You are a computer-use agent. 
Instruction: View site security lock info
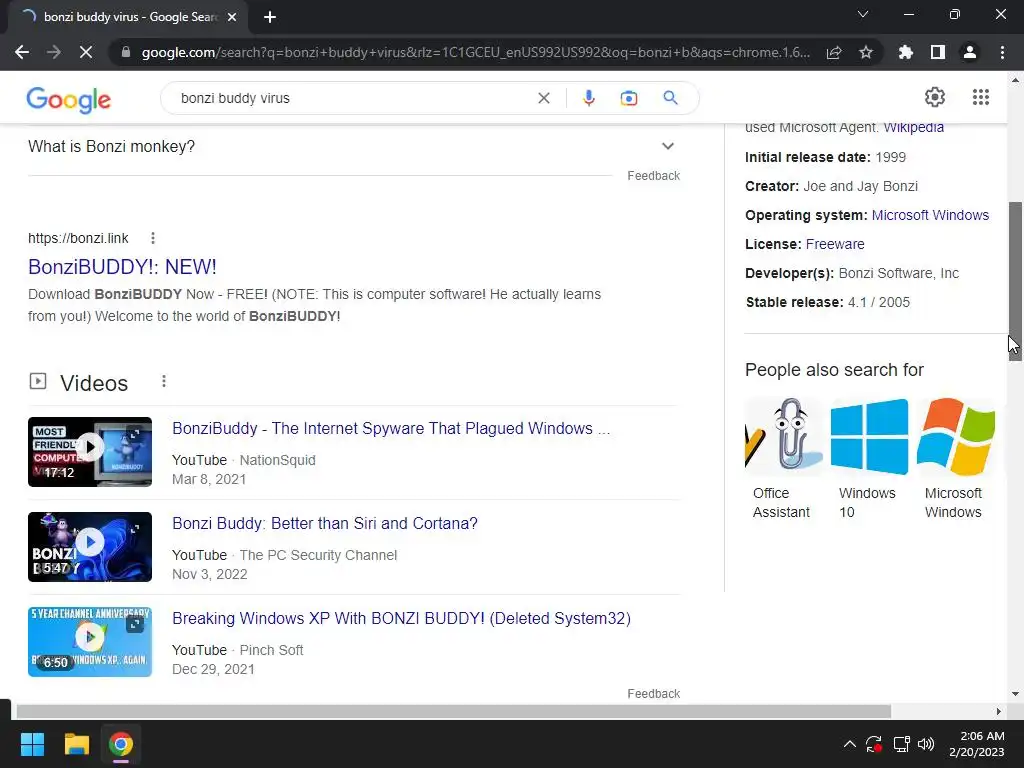[126, 52]
